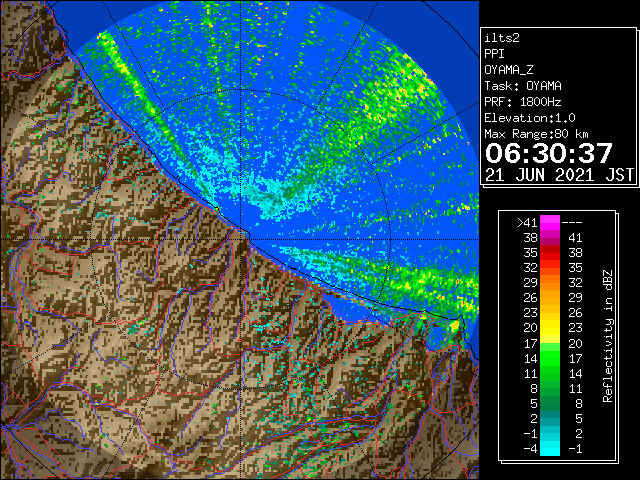Click the yellow 20-23 dBZ legend color

point(550,328)
